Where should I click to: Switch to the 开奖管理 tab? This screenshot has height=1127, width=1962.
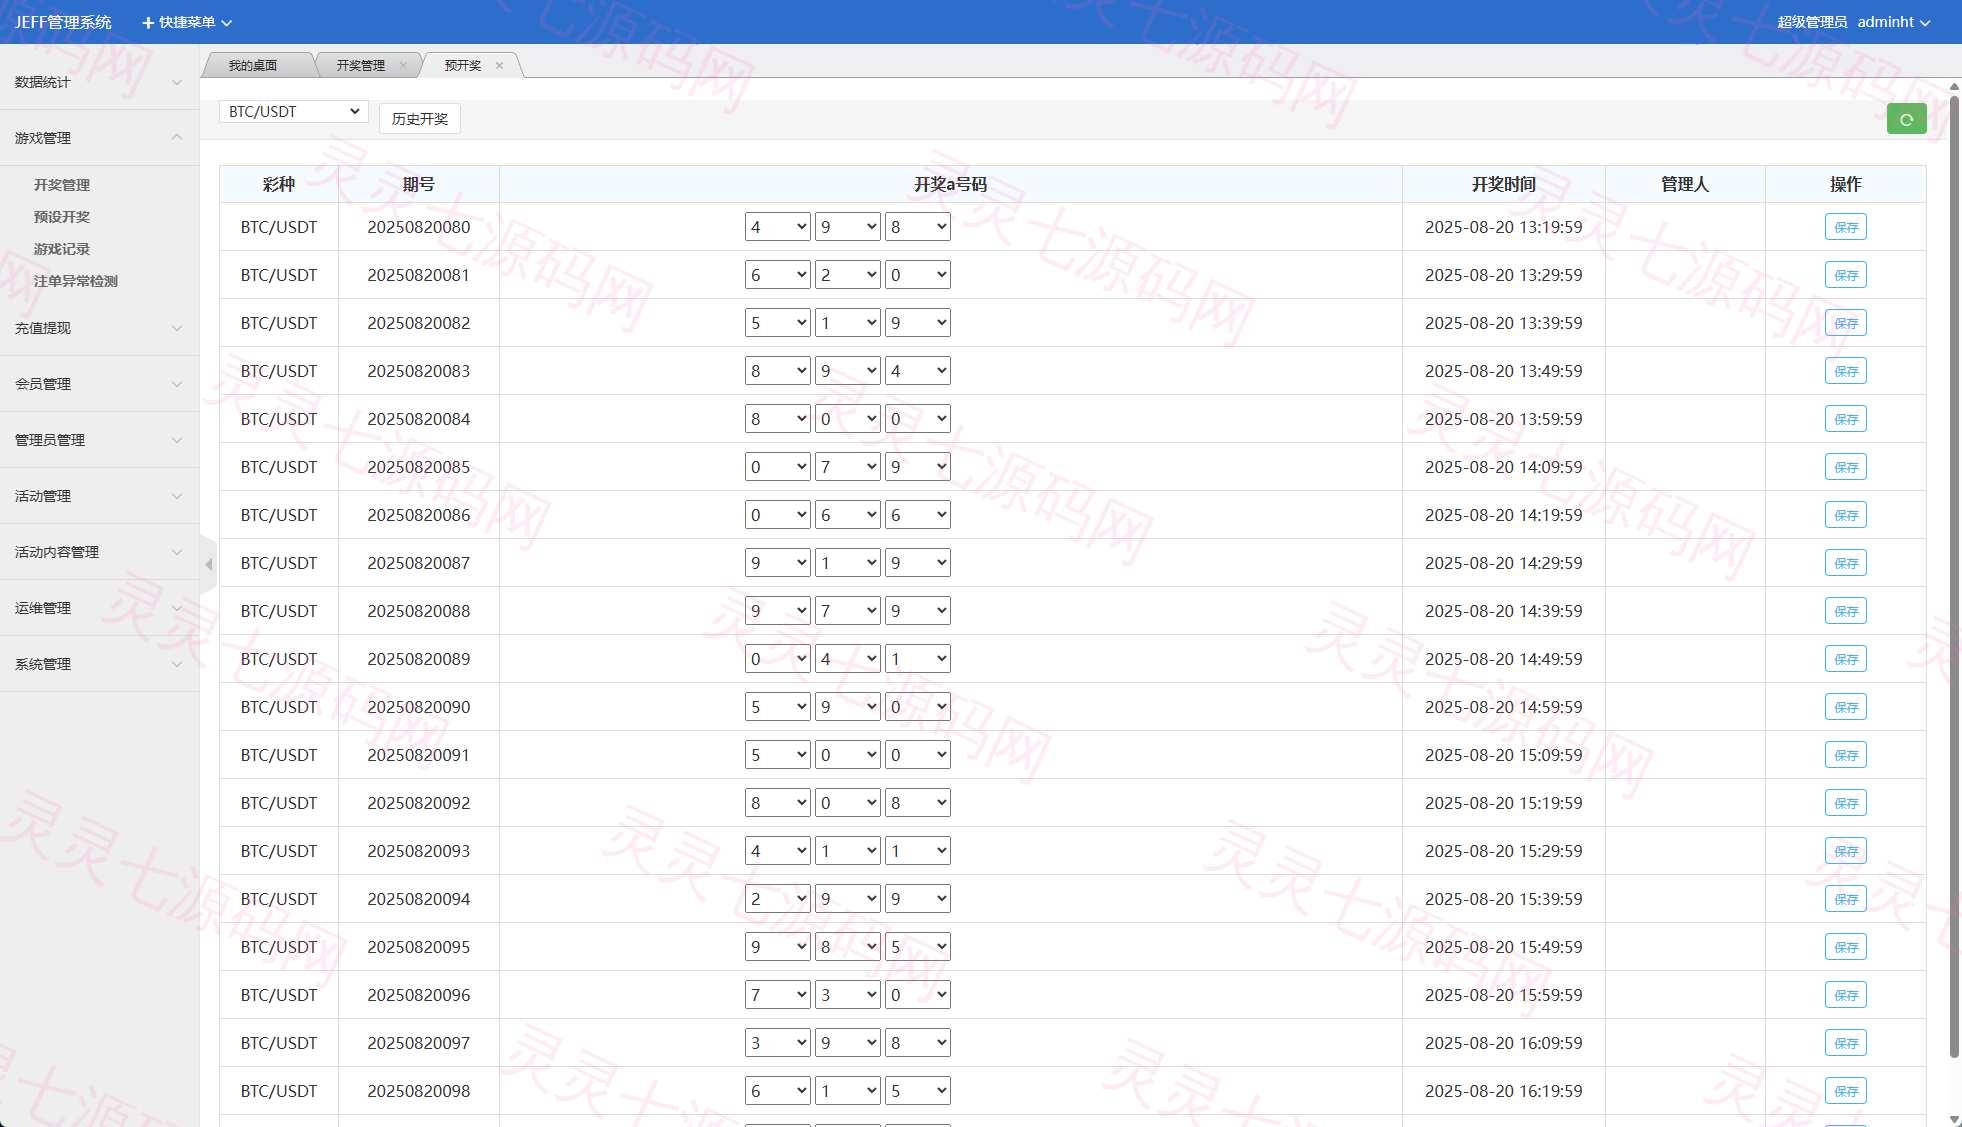pos(360,66)
